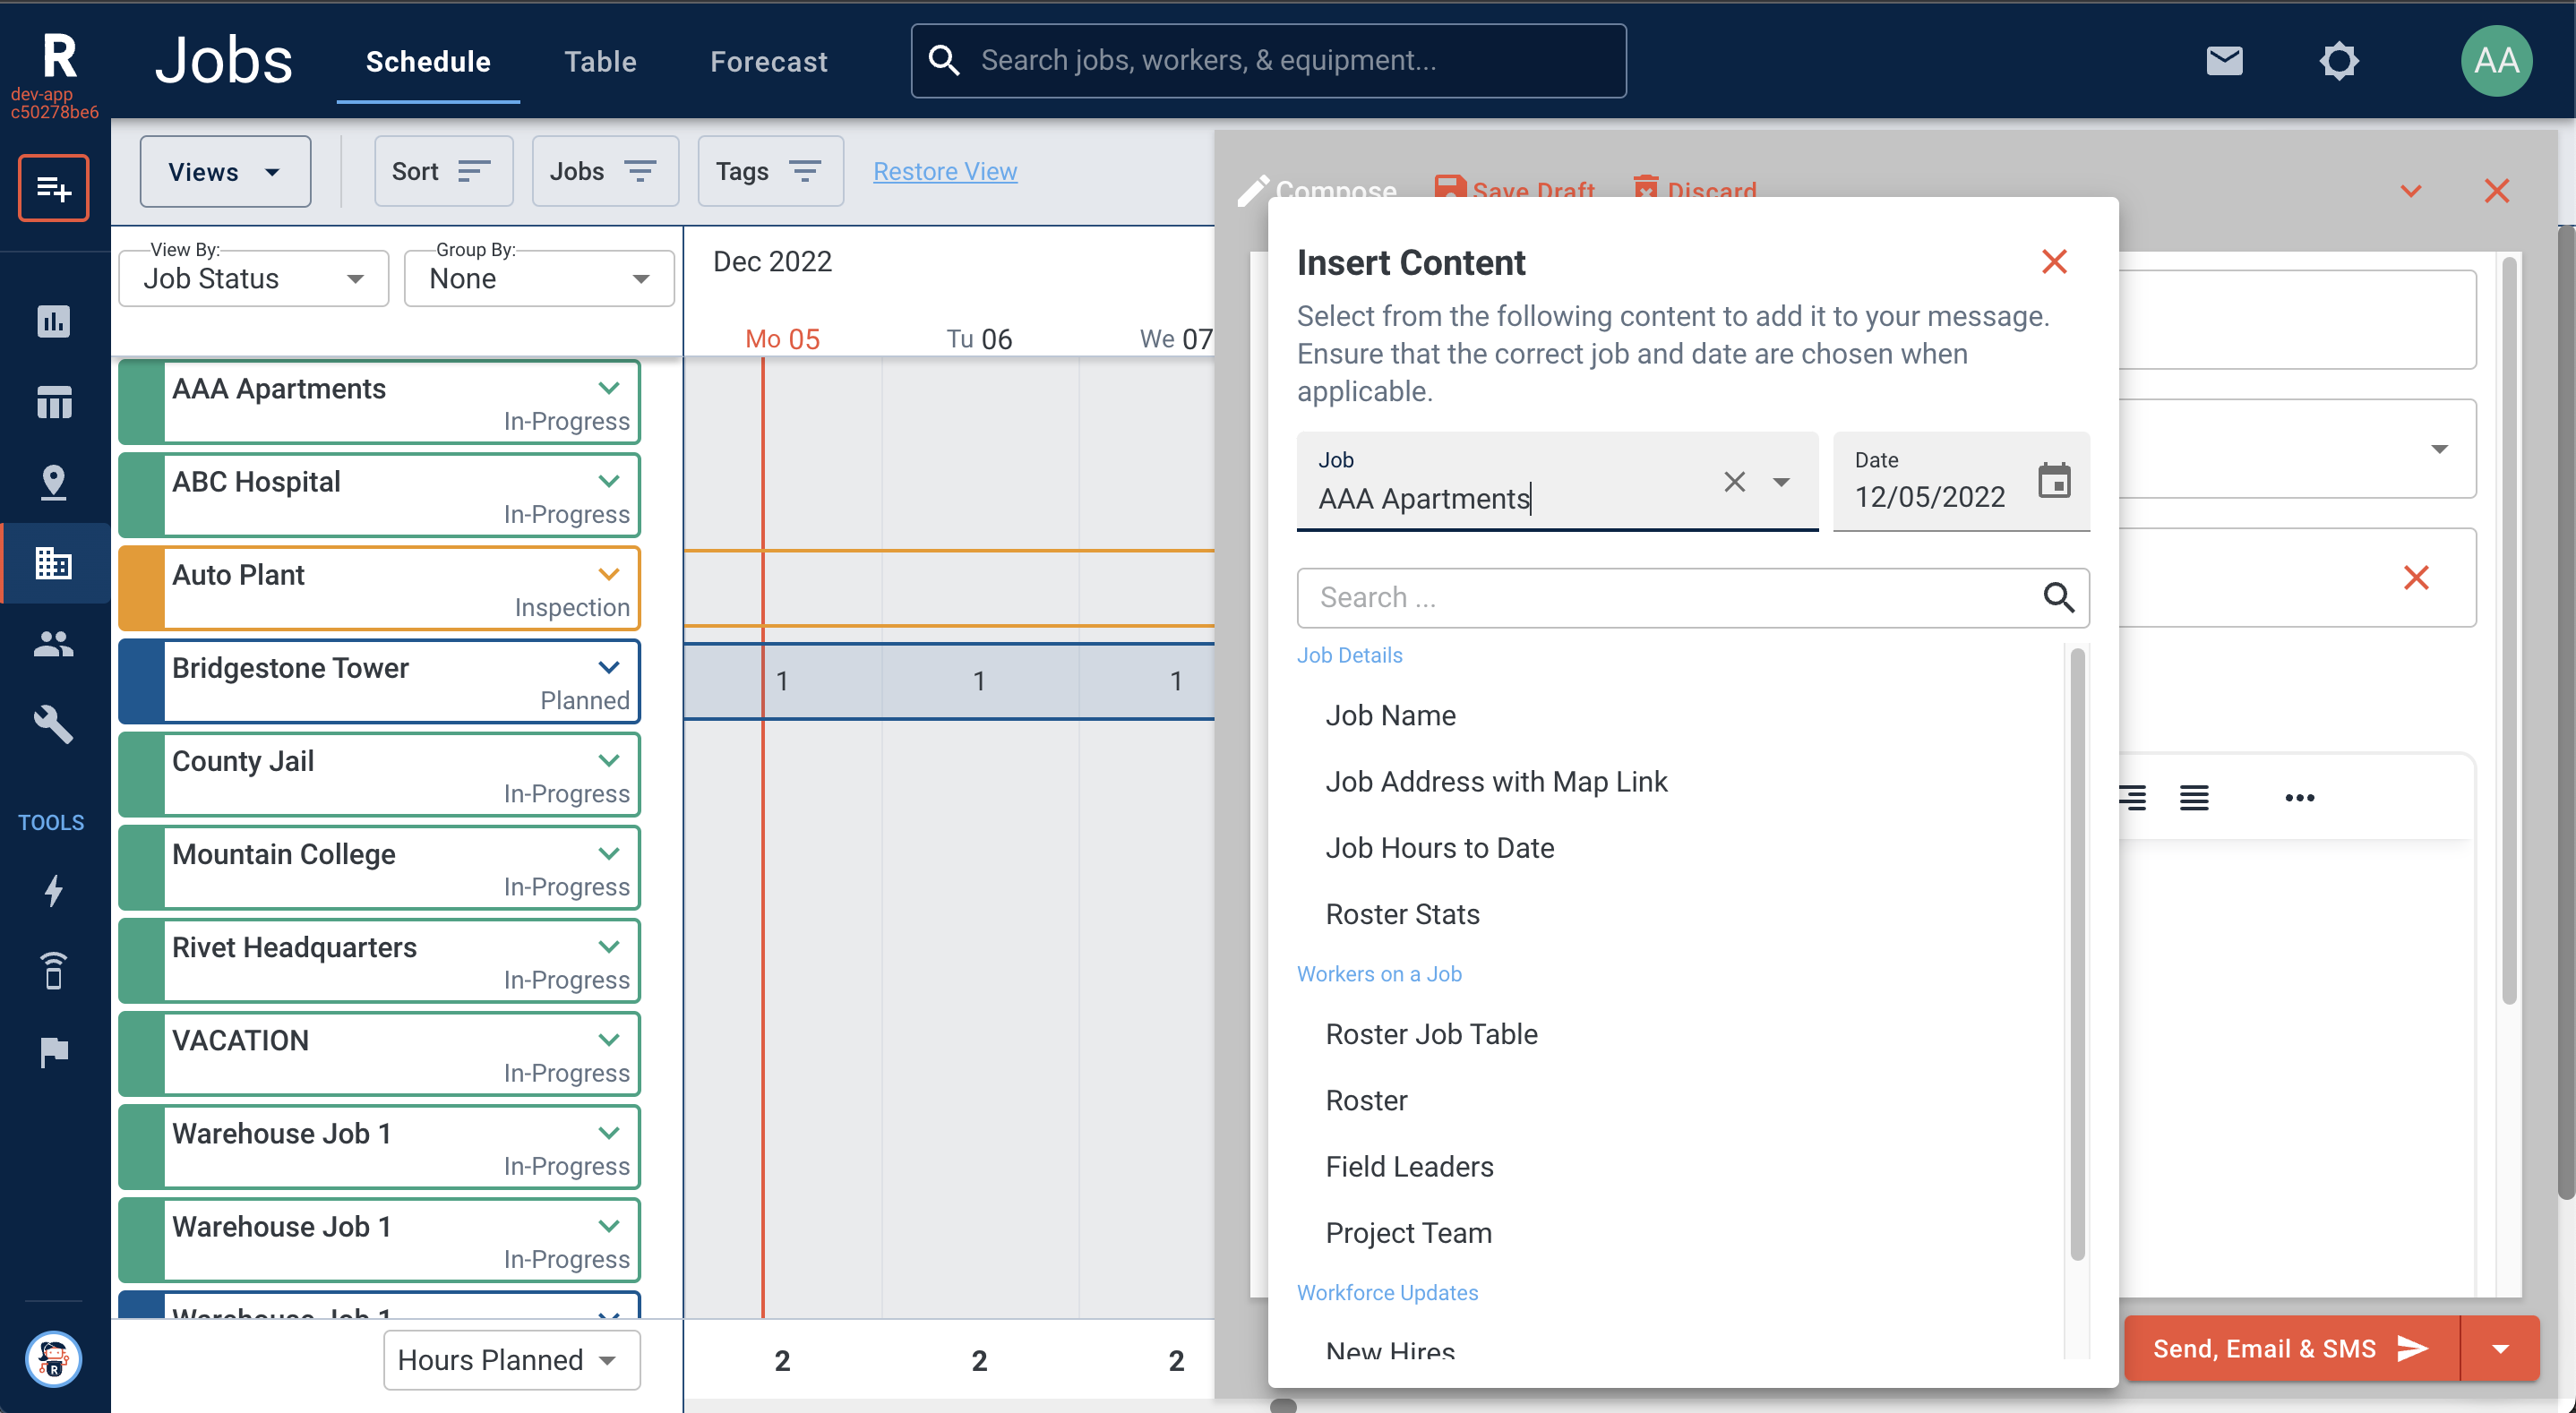The width and height of the screenshot is (2576, 1413).
Task: Expand the Auto Plant job row chevron
Action: (x=608, y=574)
